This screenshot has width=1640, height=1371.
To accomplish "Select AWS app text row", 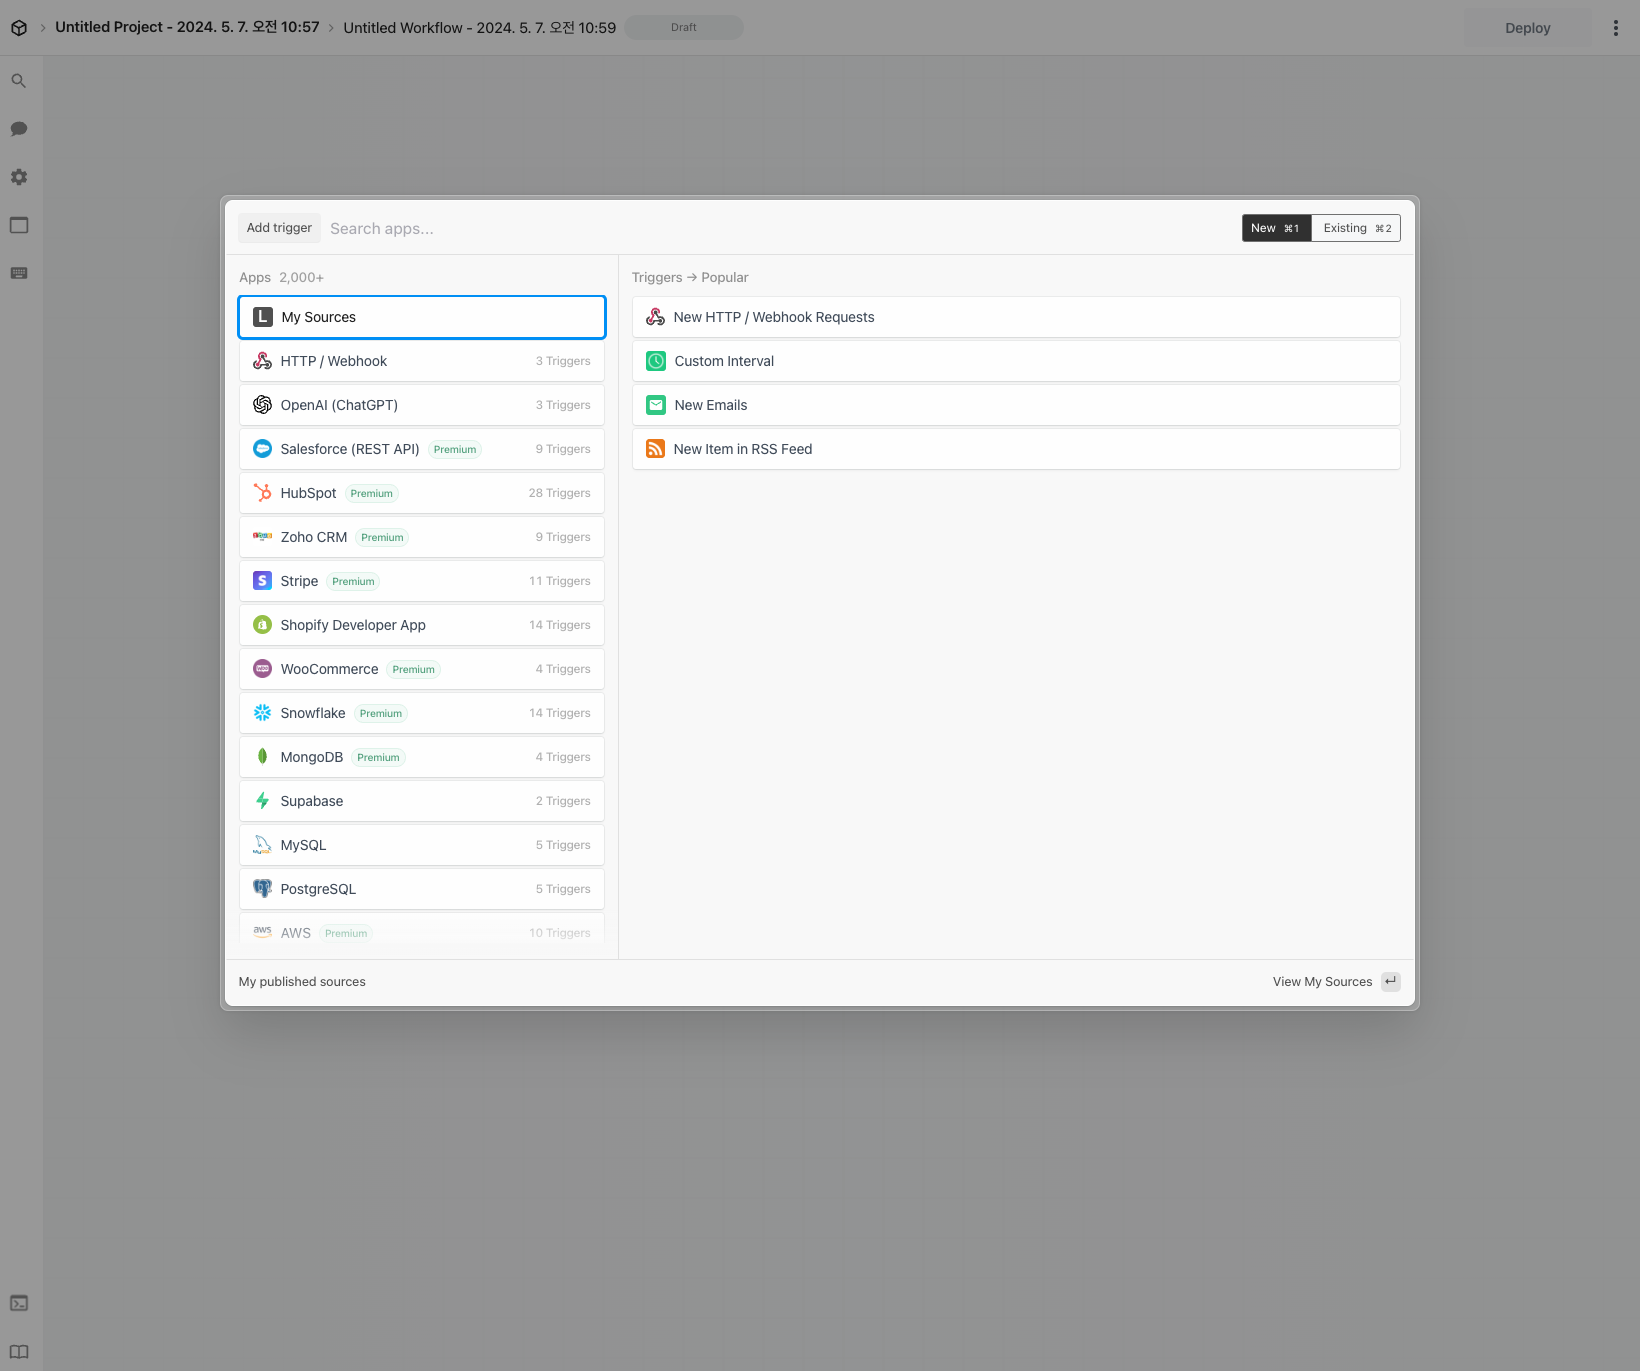I will coord(422,933).
